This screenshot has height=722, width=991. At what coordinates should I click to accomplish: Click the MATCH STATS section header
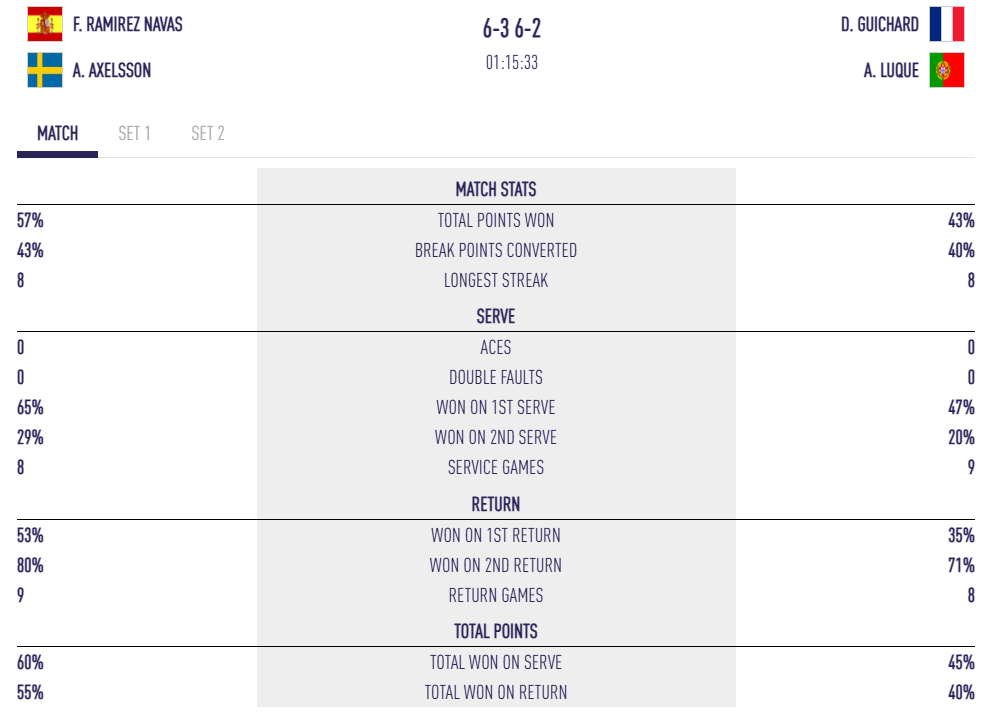(x=496, y=189)
